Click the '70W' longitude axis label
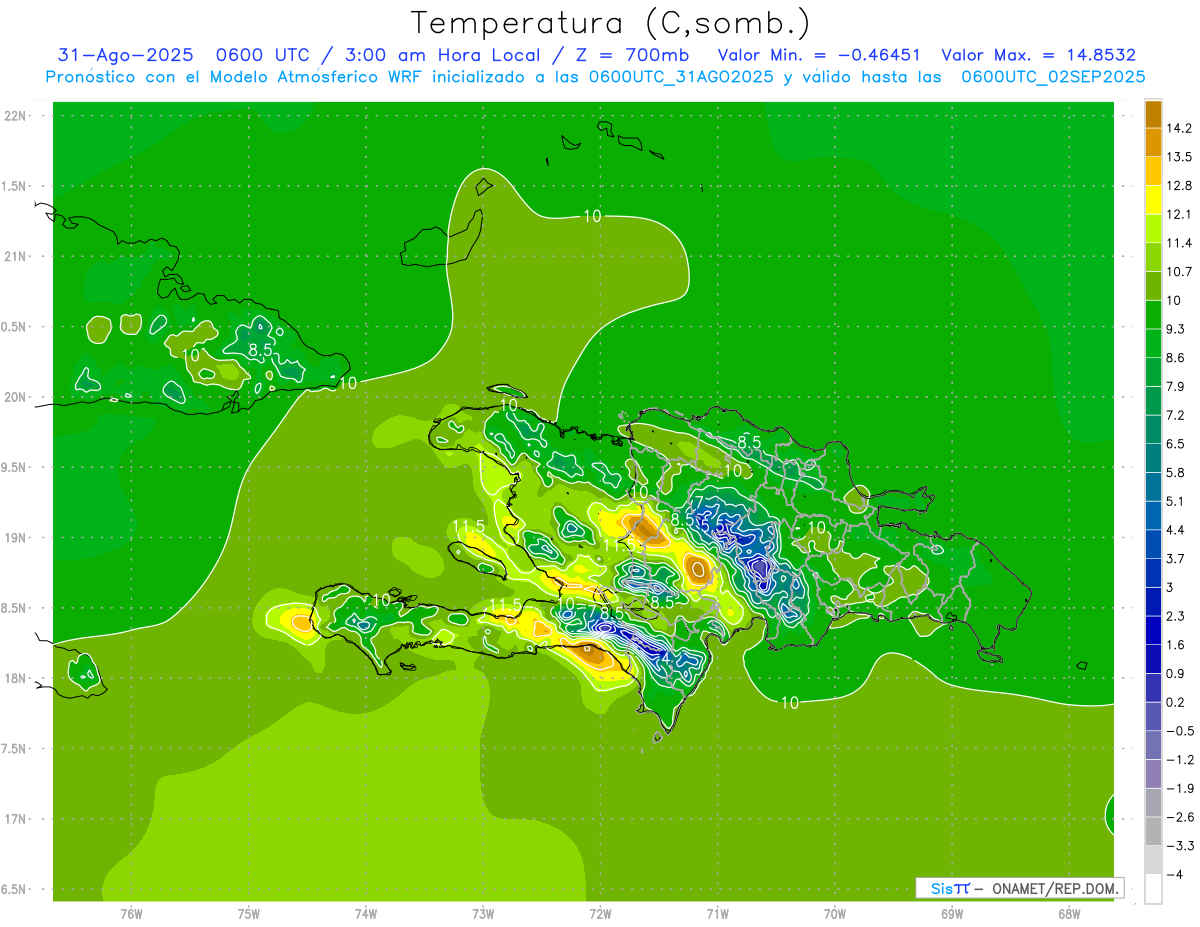This screenshot has height=927, width=1200. (x=835, y=914)
